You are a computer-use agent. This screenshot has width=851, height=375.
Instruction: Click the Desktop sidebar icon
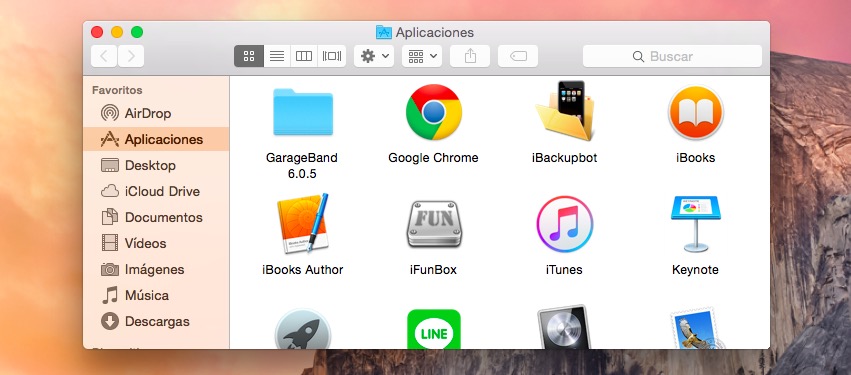[x=110, y=165]
